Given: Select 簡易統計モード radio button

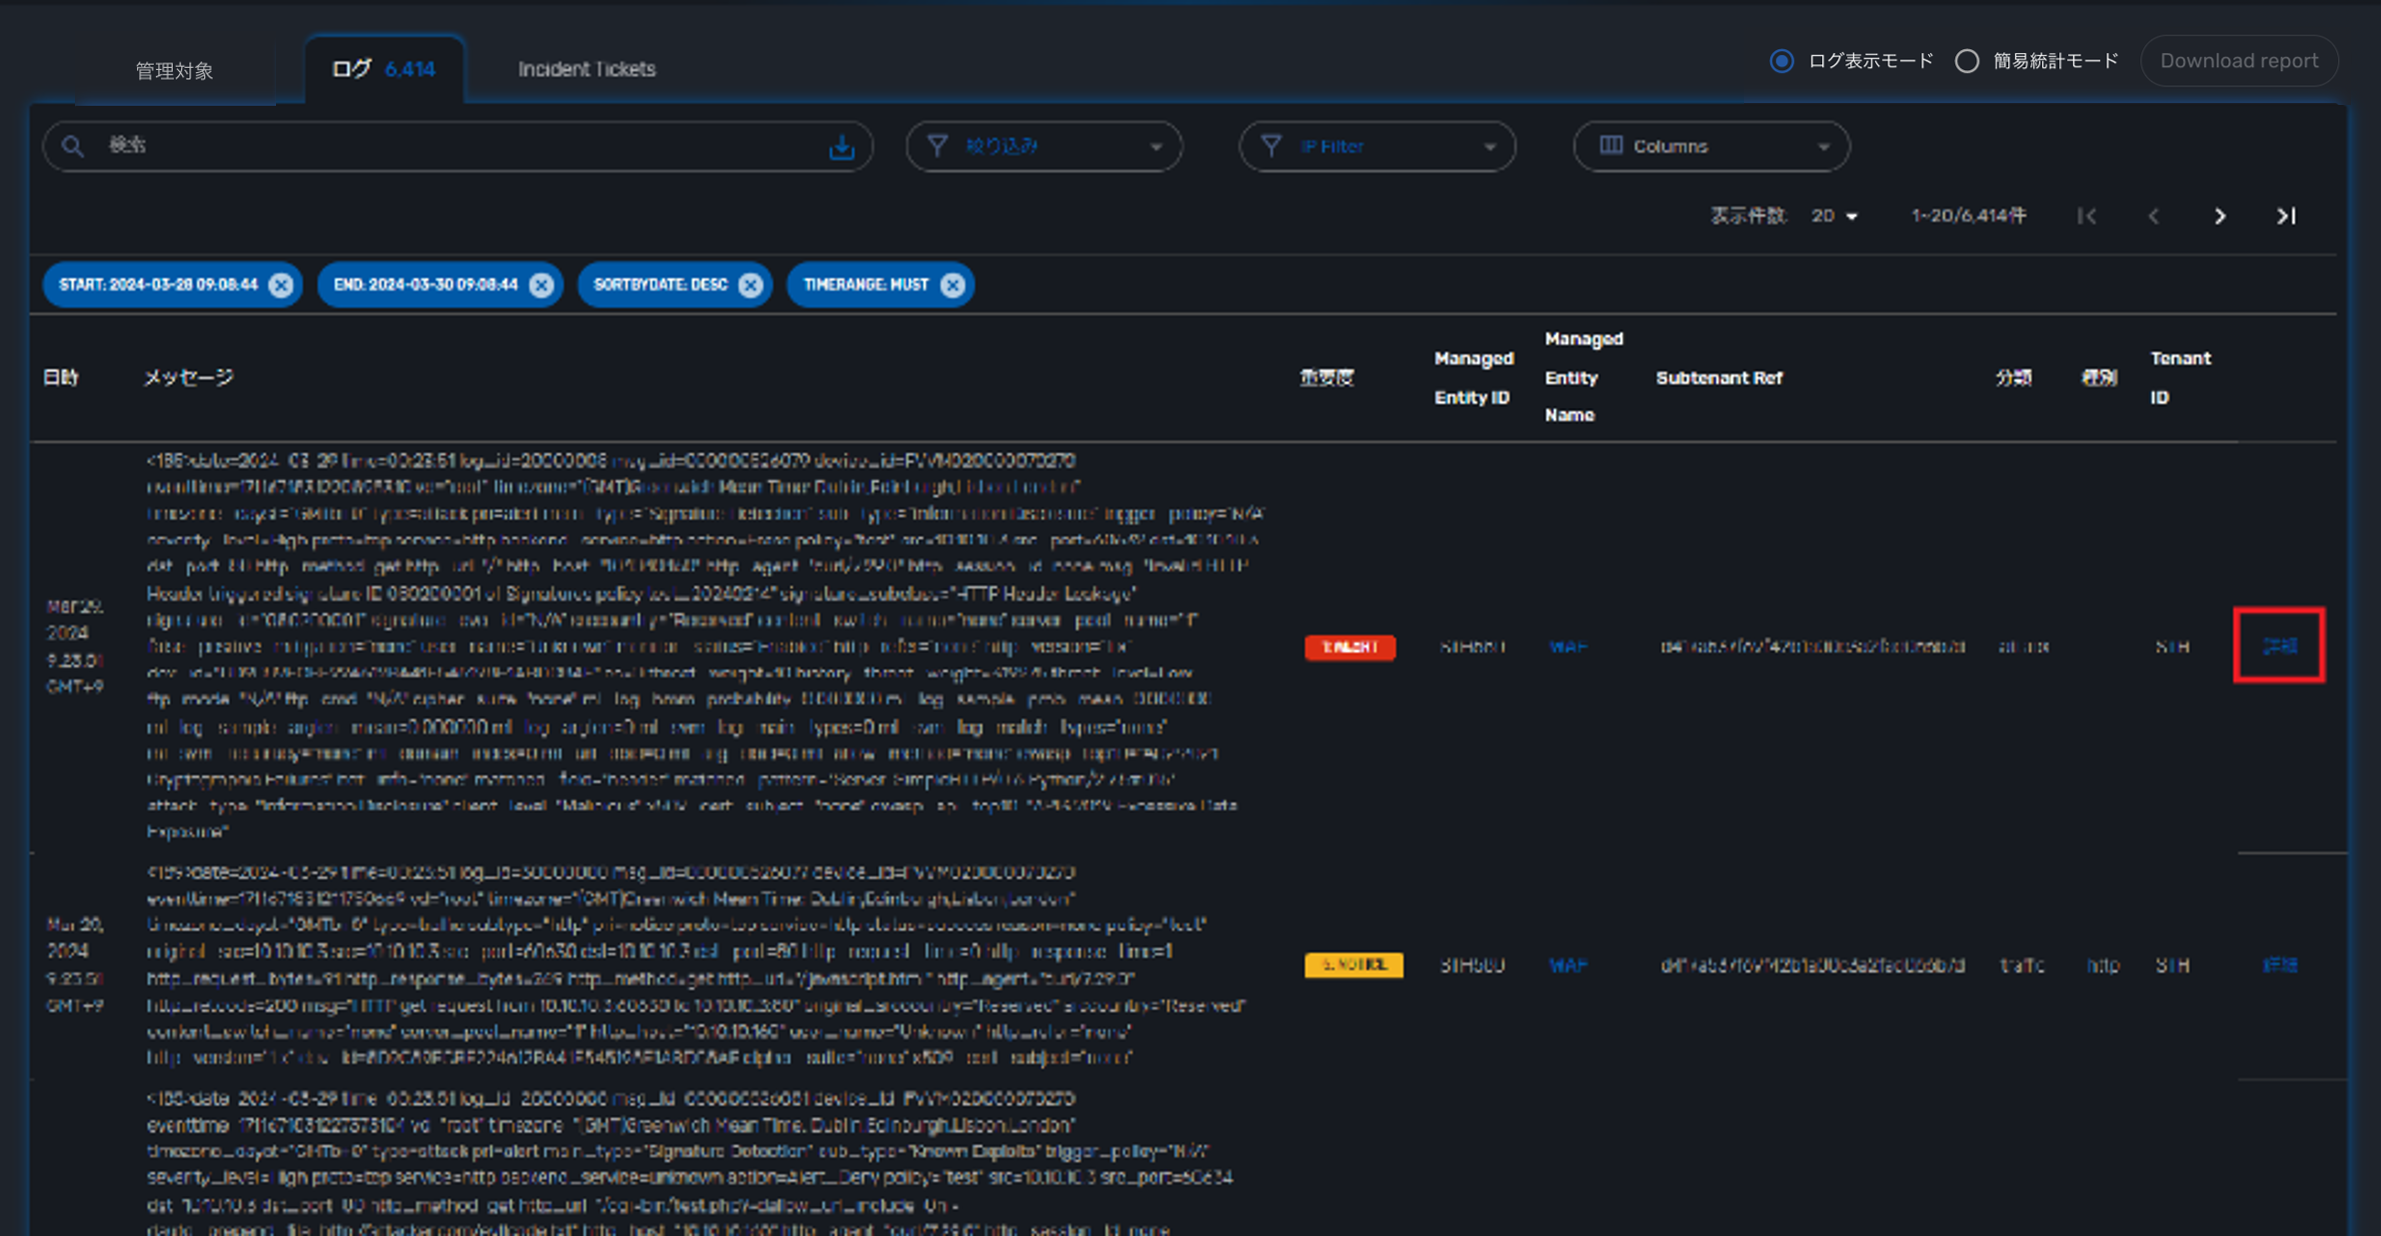Looking at the screenshot, I should click(1966, 61).
